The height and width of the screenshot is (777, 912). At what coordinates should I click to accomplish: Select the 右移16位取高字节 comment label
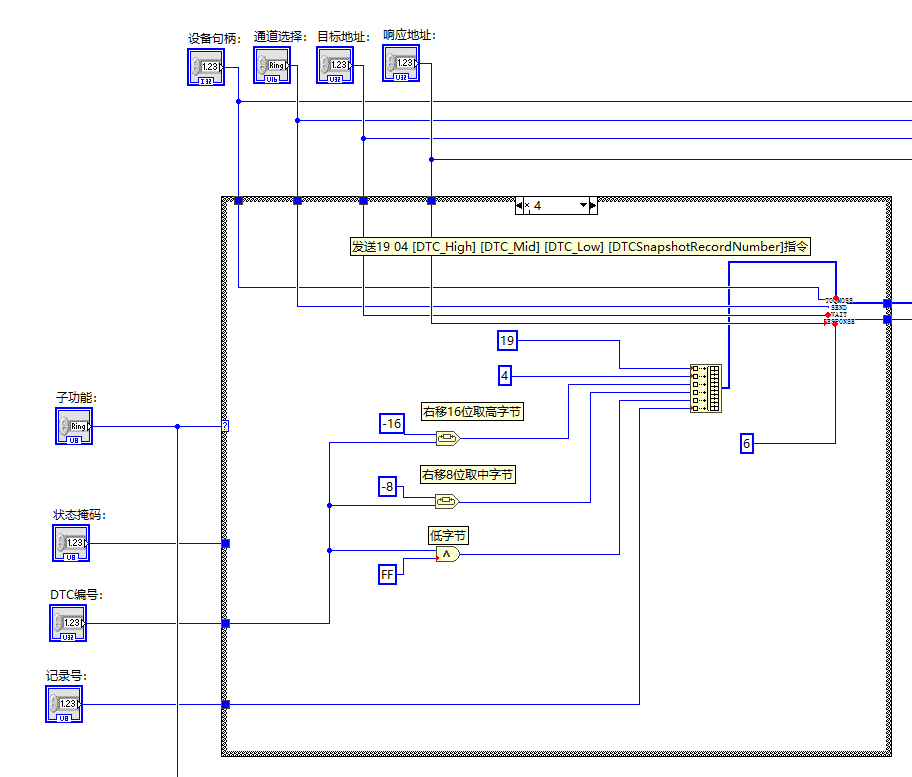pyautogui.click(x=472, y=412)
